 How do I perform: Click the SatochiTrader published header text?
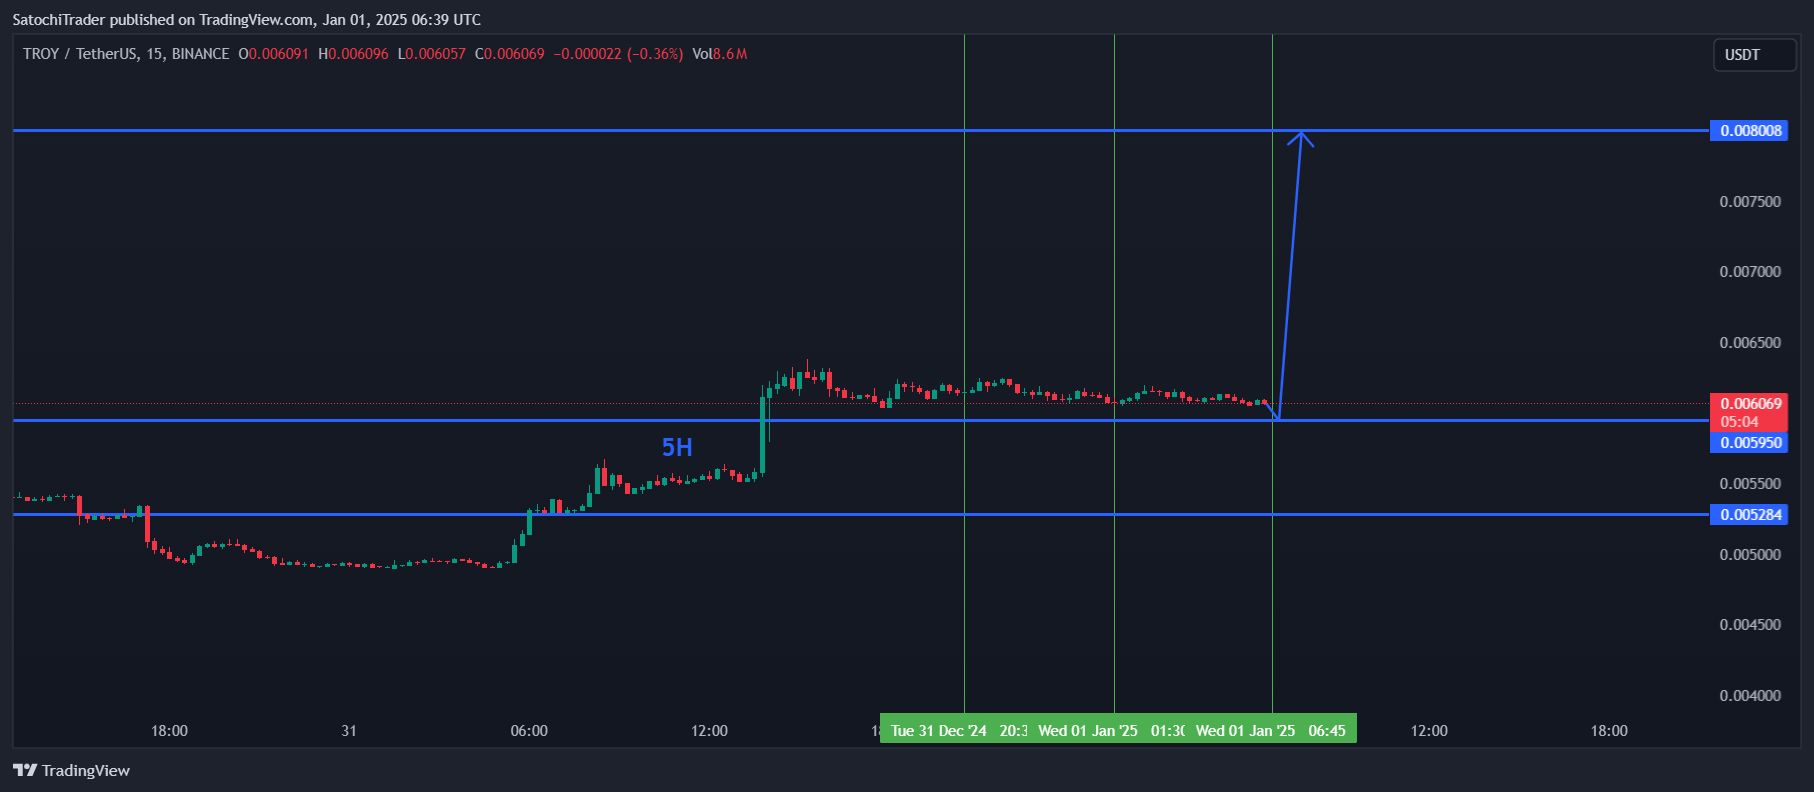tap(246, 20)
